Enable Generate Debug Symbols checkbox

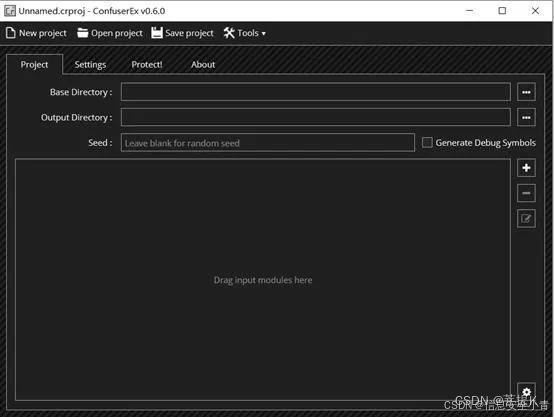pyautogui.click(x=427, y=142)
